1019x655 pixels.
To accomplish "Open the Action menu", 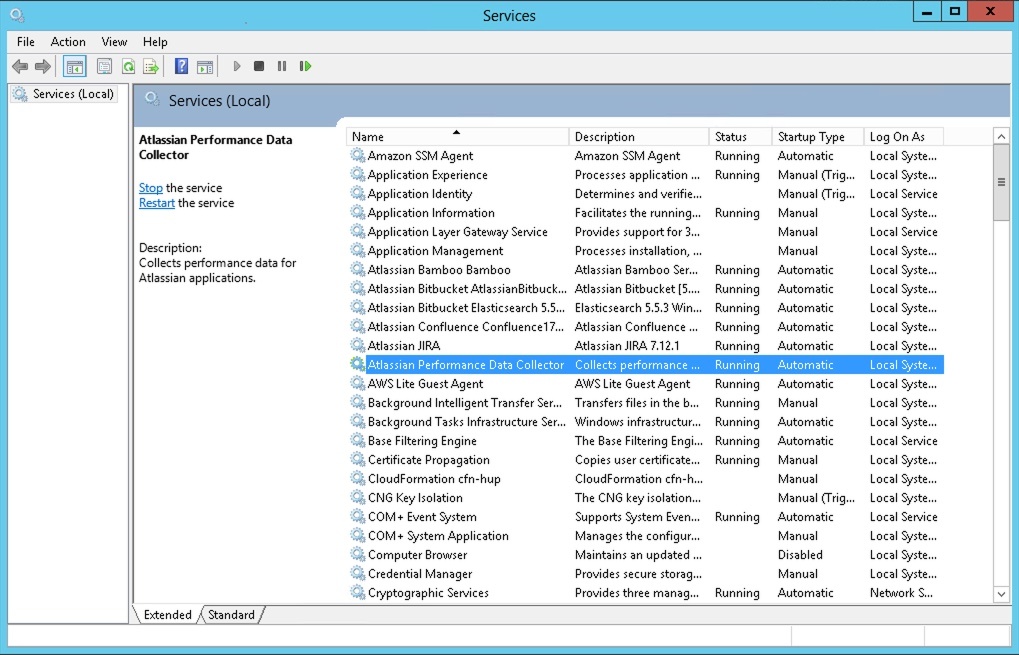I will [68, 42].
